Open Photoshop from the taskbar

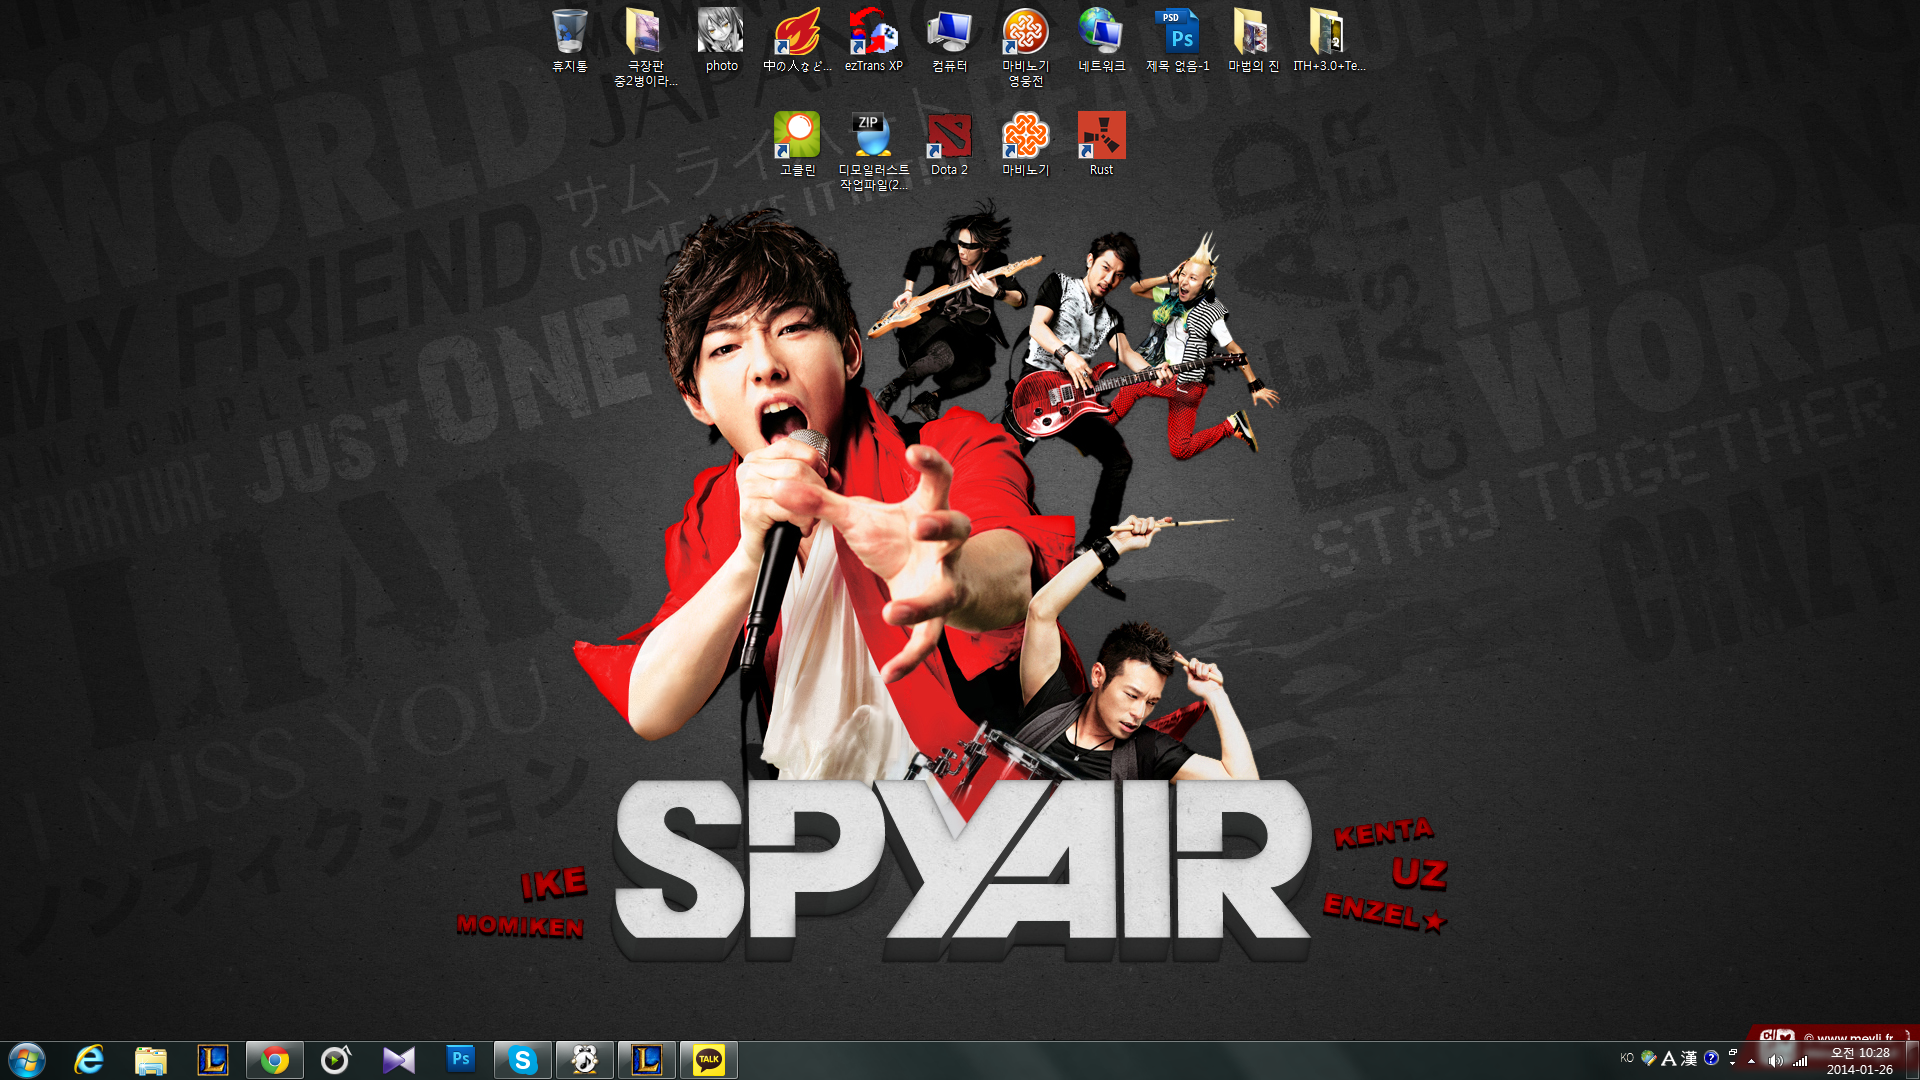pyautogui.click(x=460, y=1060)
